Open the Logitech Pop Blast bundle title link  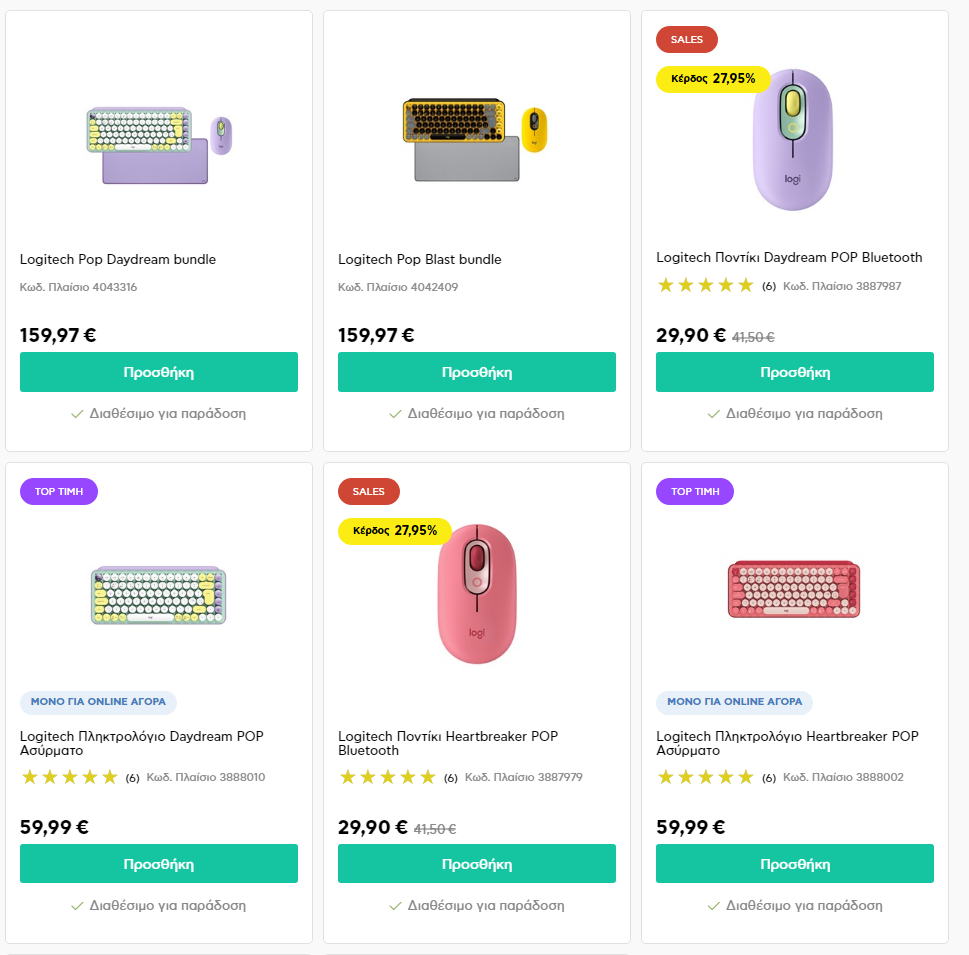click(x=420, y=260)
